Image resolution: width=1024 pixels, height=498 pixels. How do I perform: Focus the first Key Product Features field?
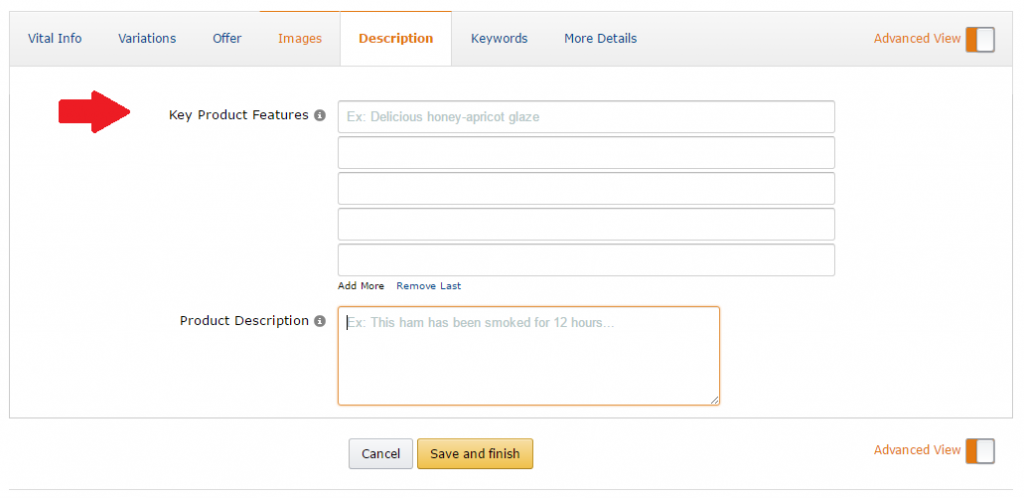[x=586, y=117]
